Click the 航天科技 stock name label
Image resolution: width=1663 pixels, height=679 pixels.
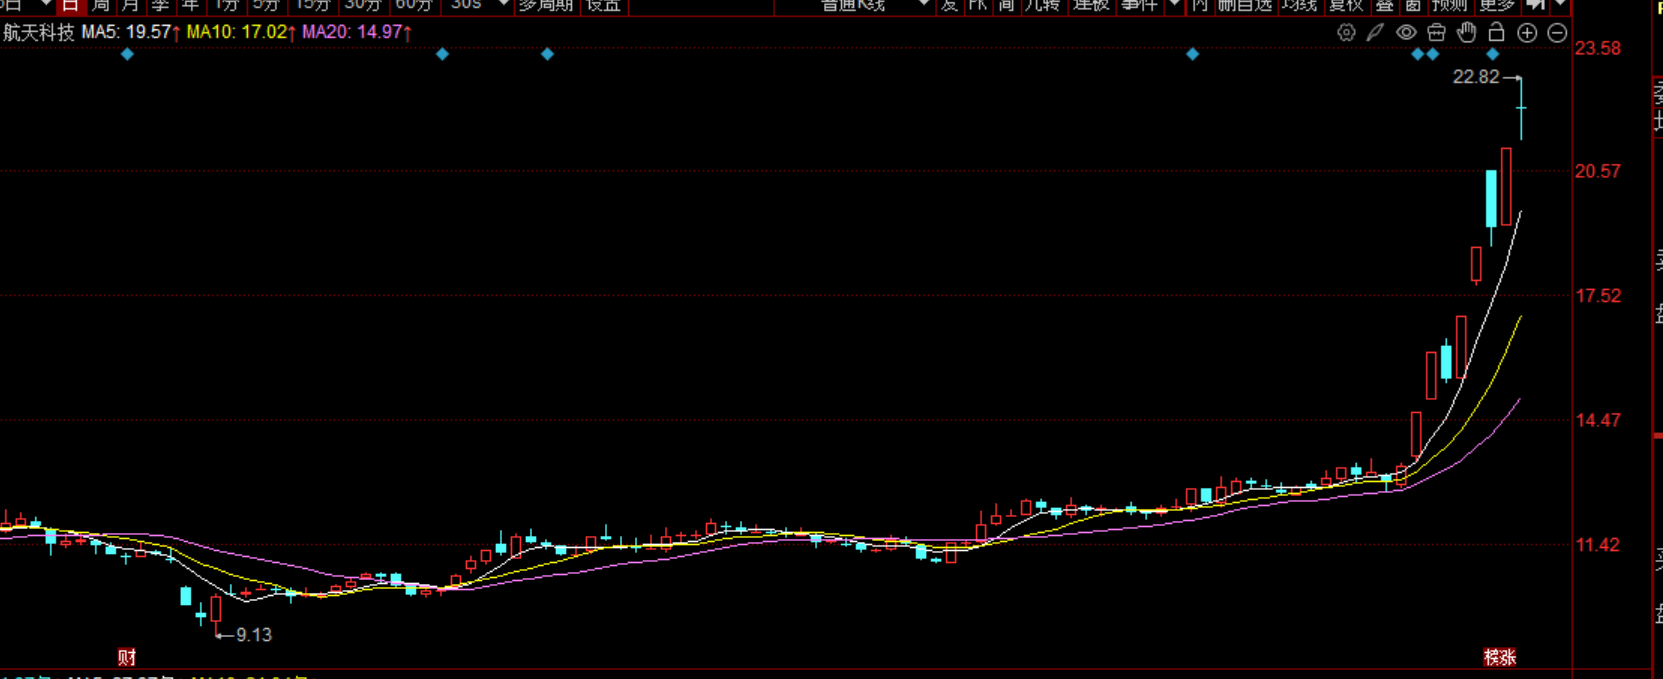[39, 32]
